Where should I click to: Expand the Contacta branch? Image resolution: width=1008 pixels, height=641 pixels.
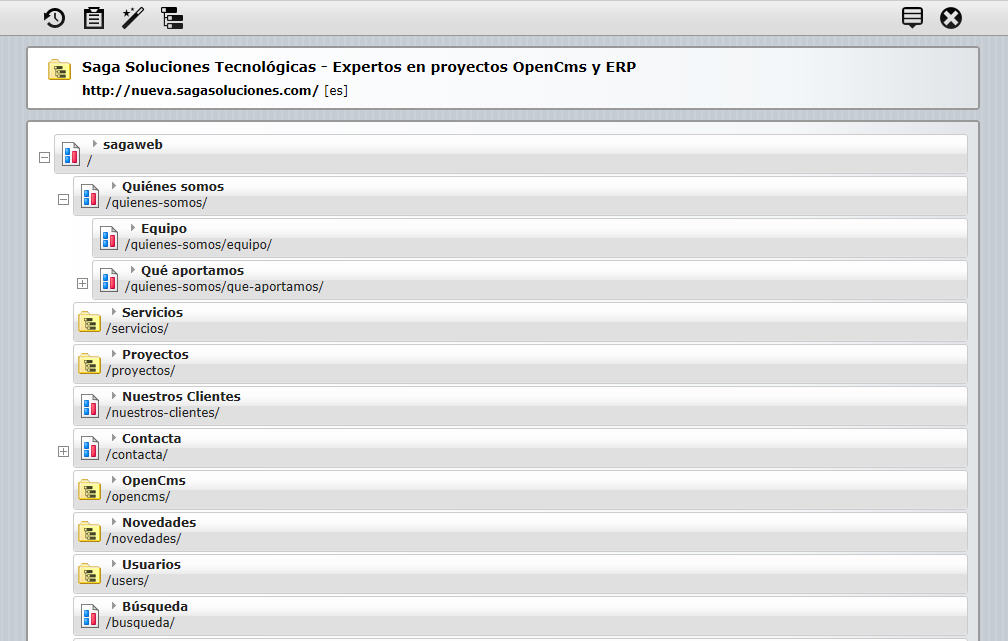(x=63, y=452)
